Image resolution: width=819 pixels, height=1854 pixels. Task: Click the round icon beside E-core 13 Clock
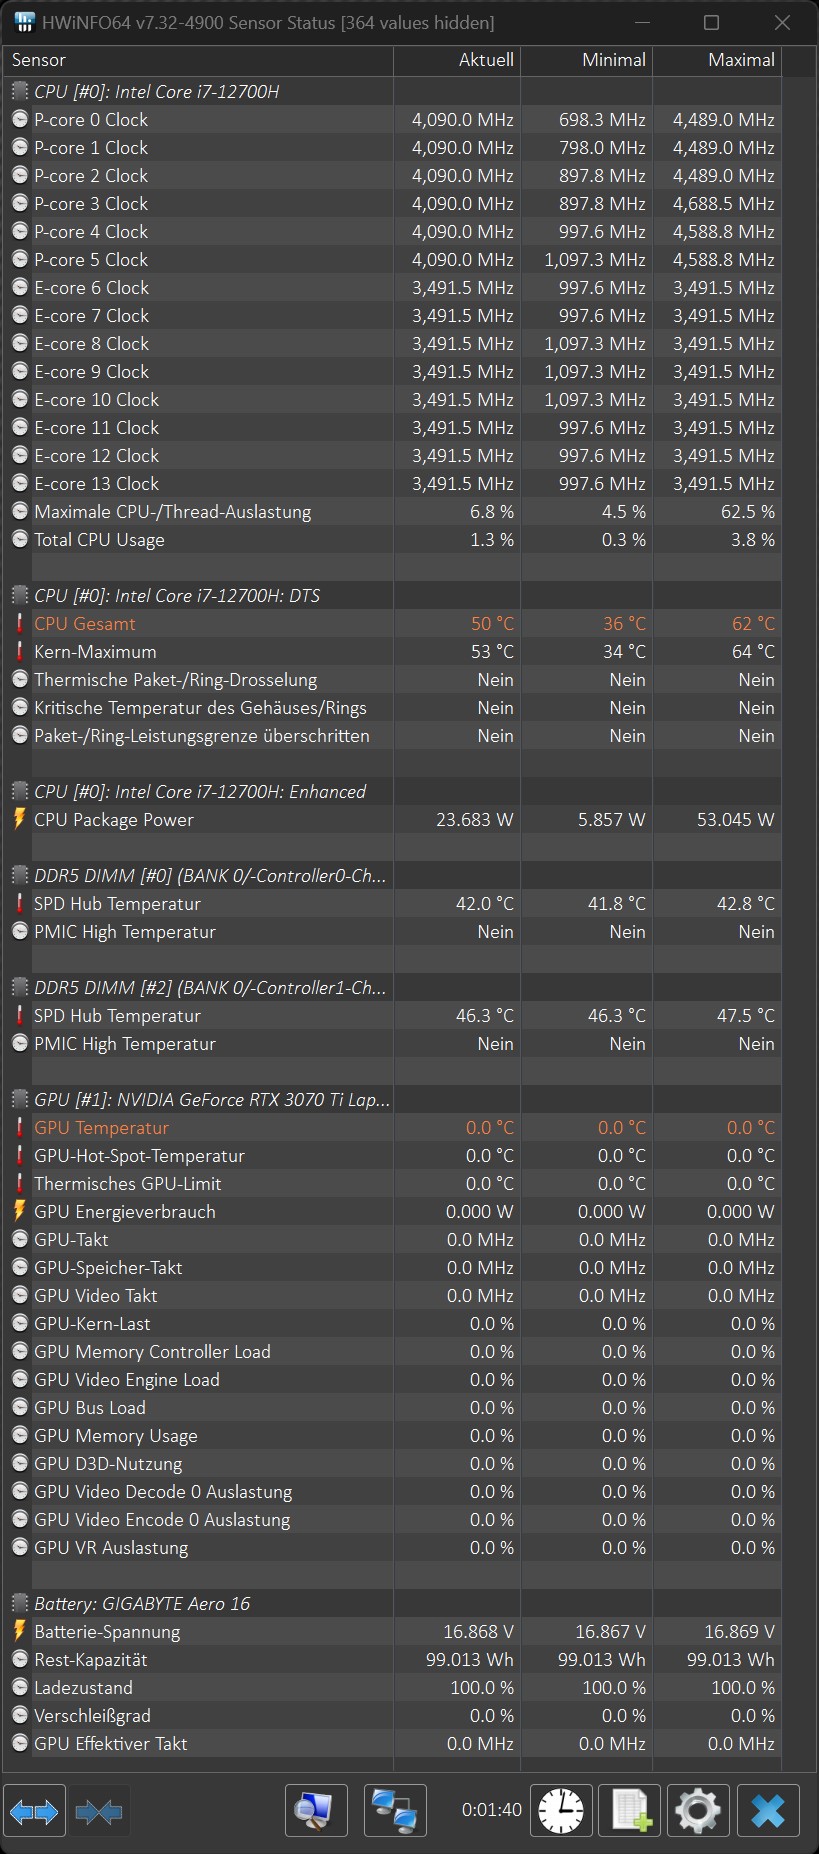tap(20, 483)
